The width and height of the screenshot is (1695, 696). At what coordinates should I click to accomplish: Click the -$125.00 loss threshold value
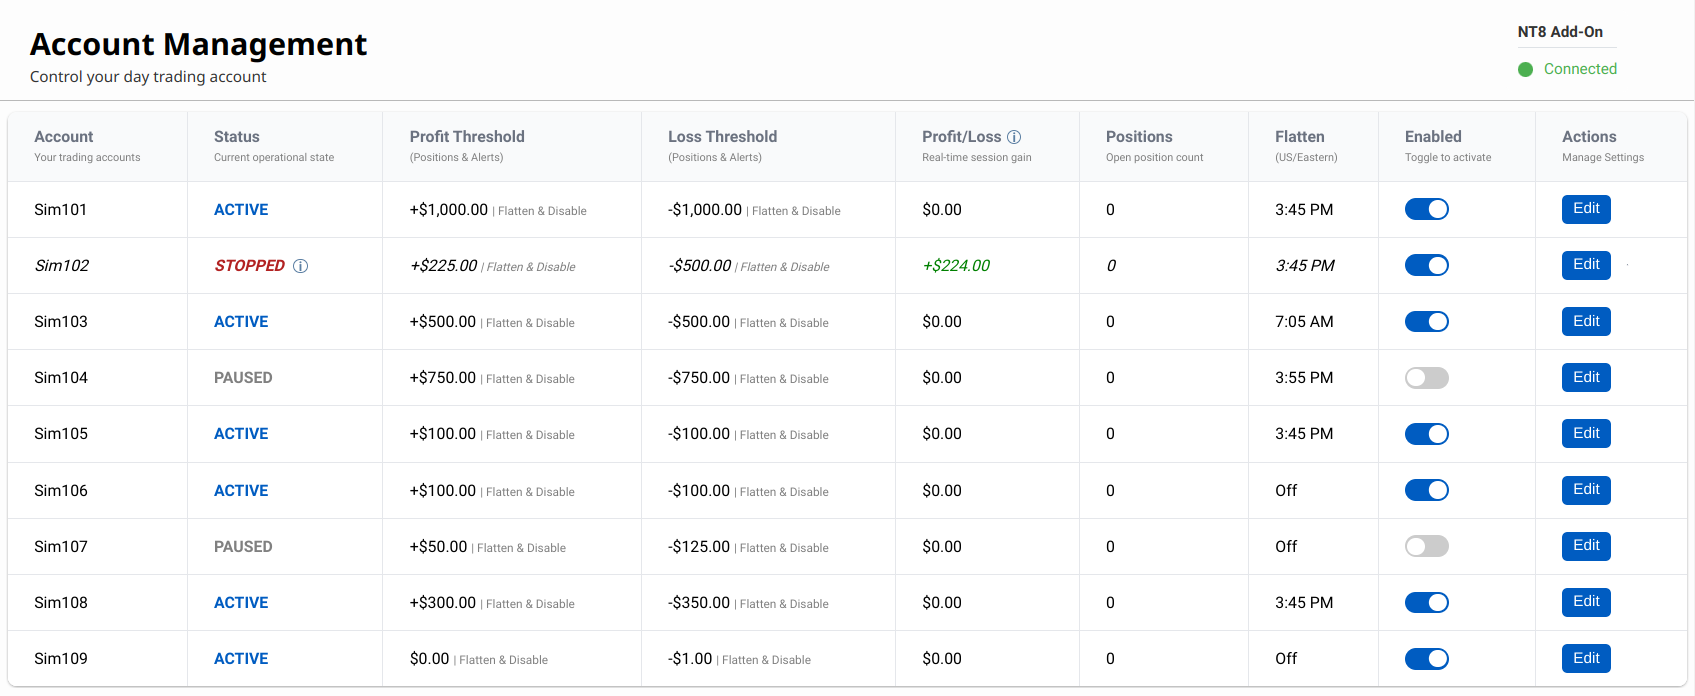(x=699, y=547)
